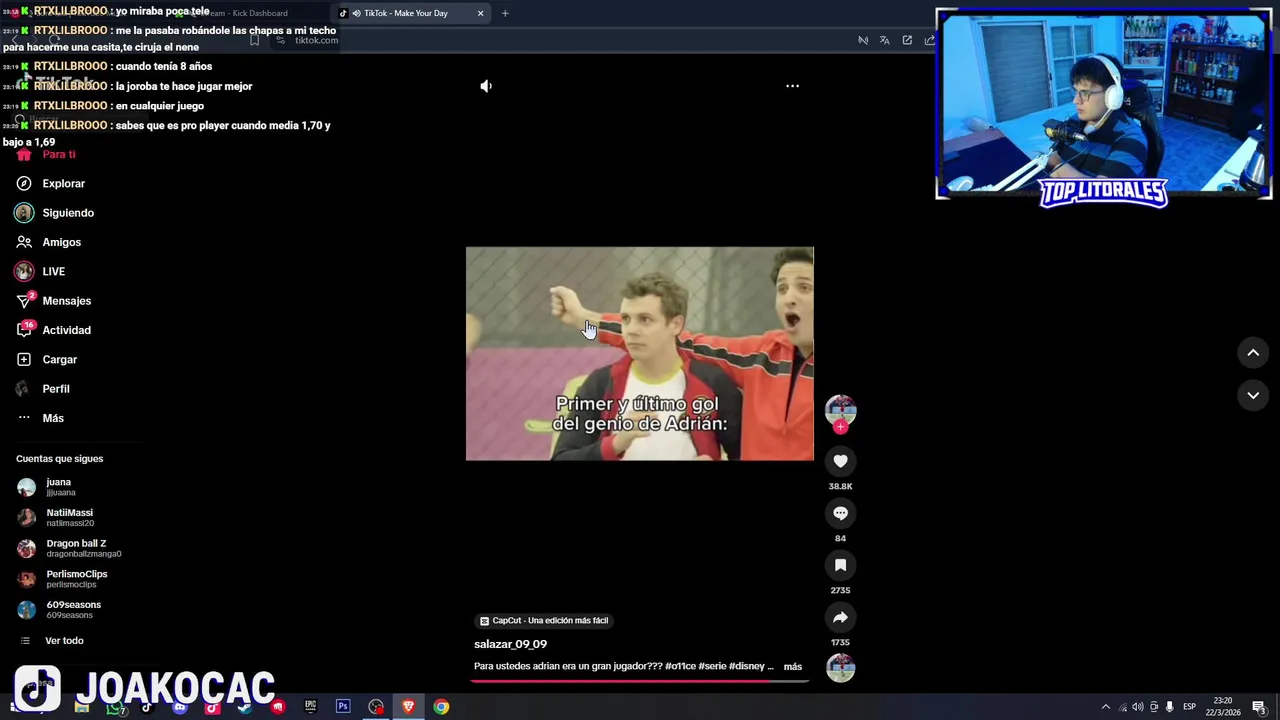The width and height of the screenshot is (1280, 720).
Task: Open the taskbar clock showing 23:20
Action: pos(1222,707)
